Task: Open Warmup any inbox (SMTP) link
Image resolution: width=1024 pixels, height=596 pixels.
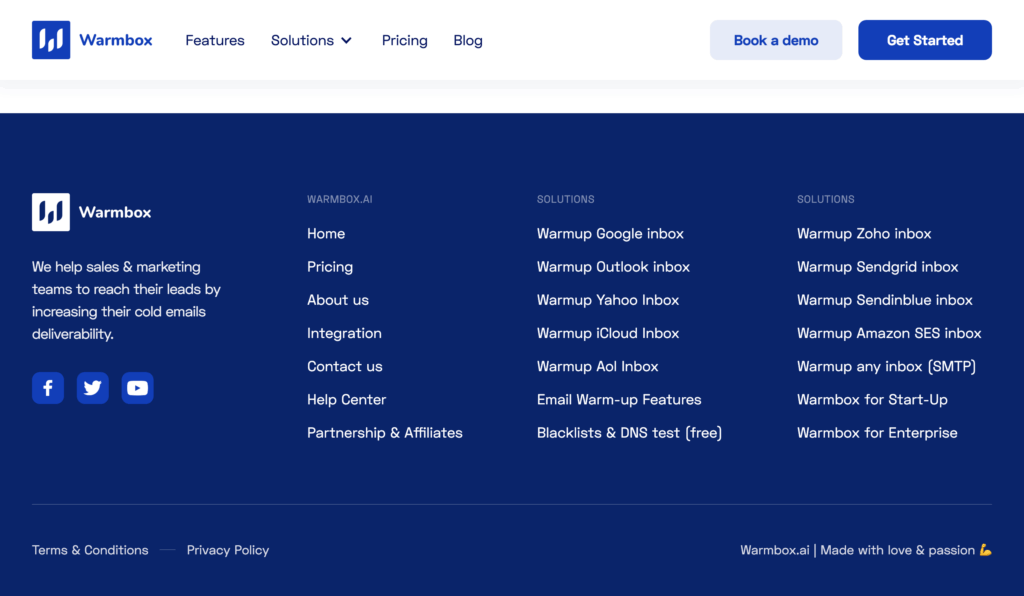Action: point(886,367)
